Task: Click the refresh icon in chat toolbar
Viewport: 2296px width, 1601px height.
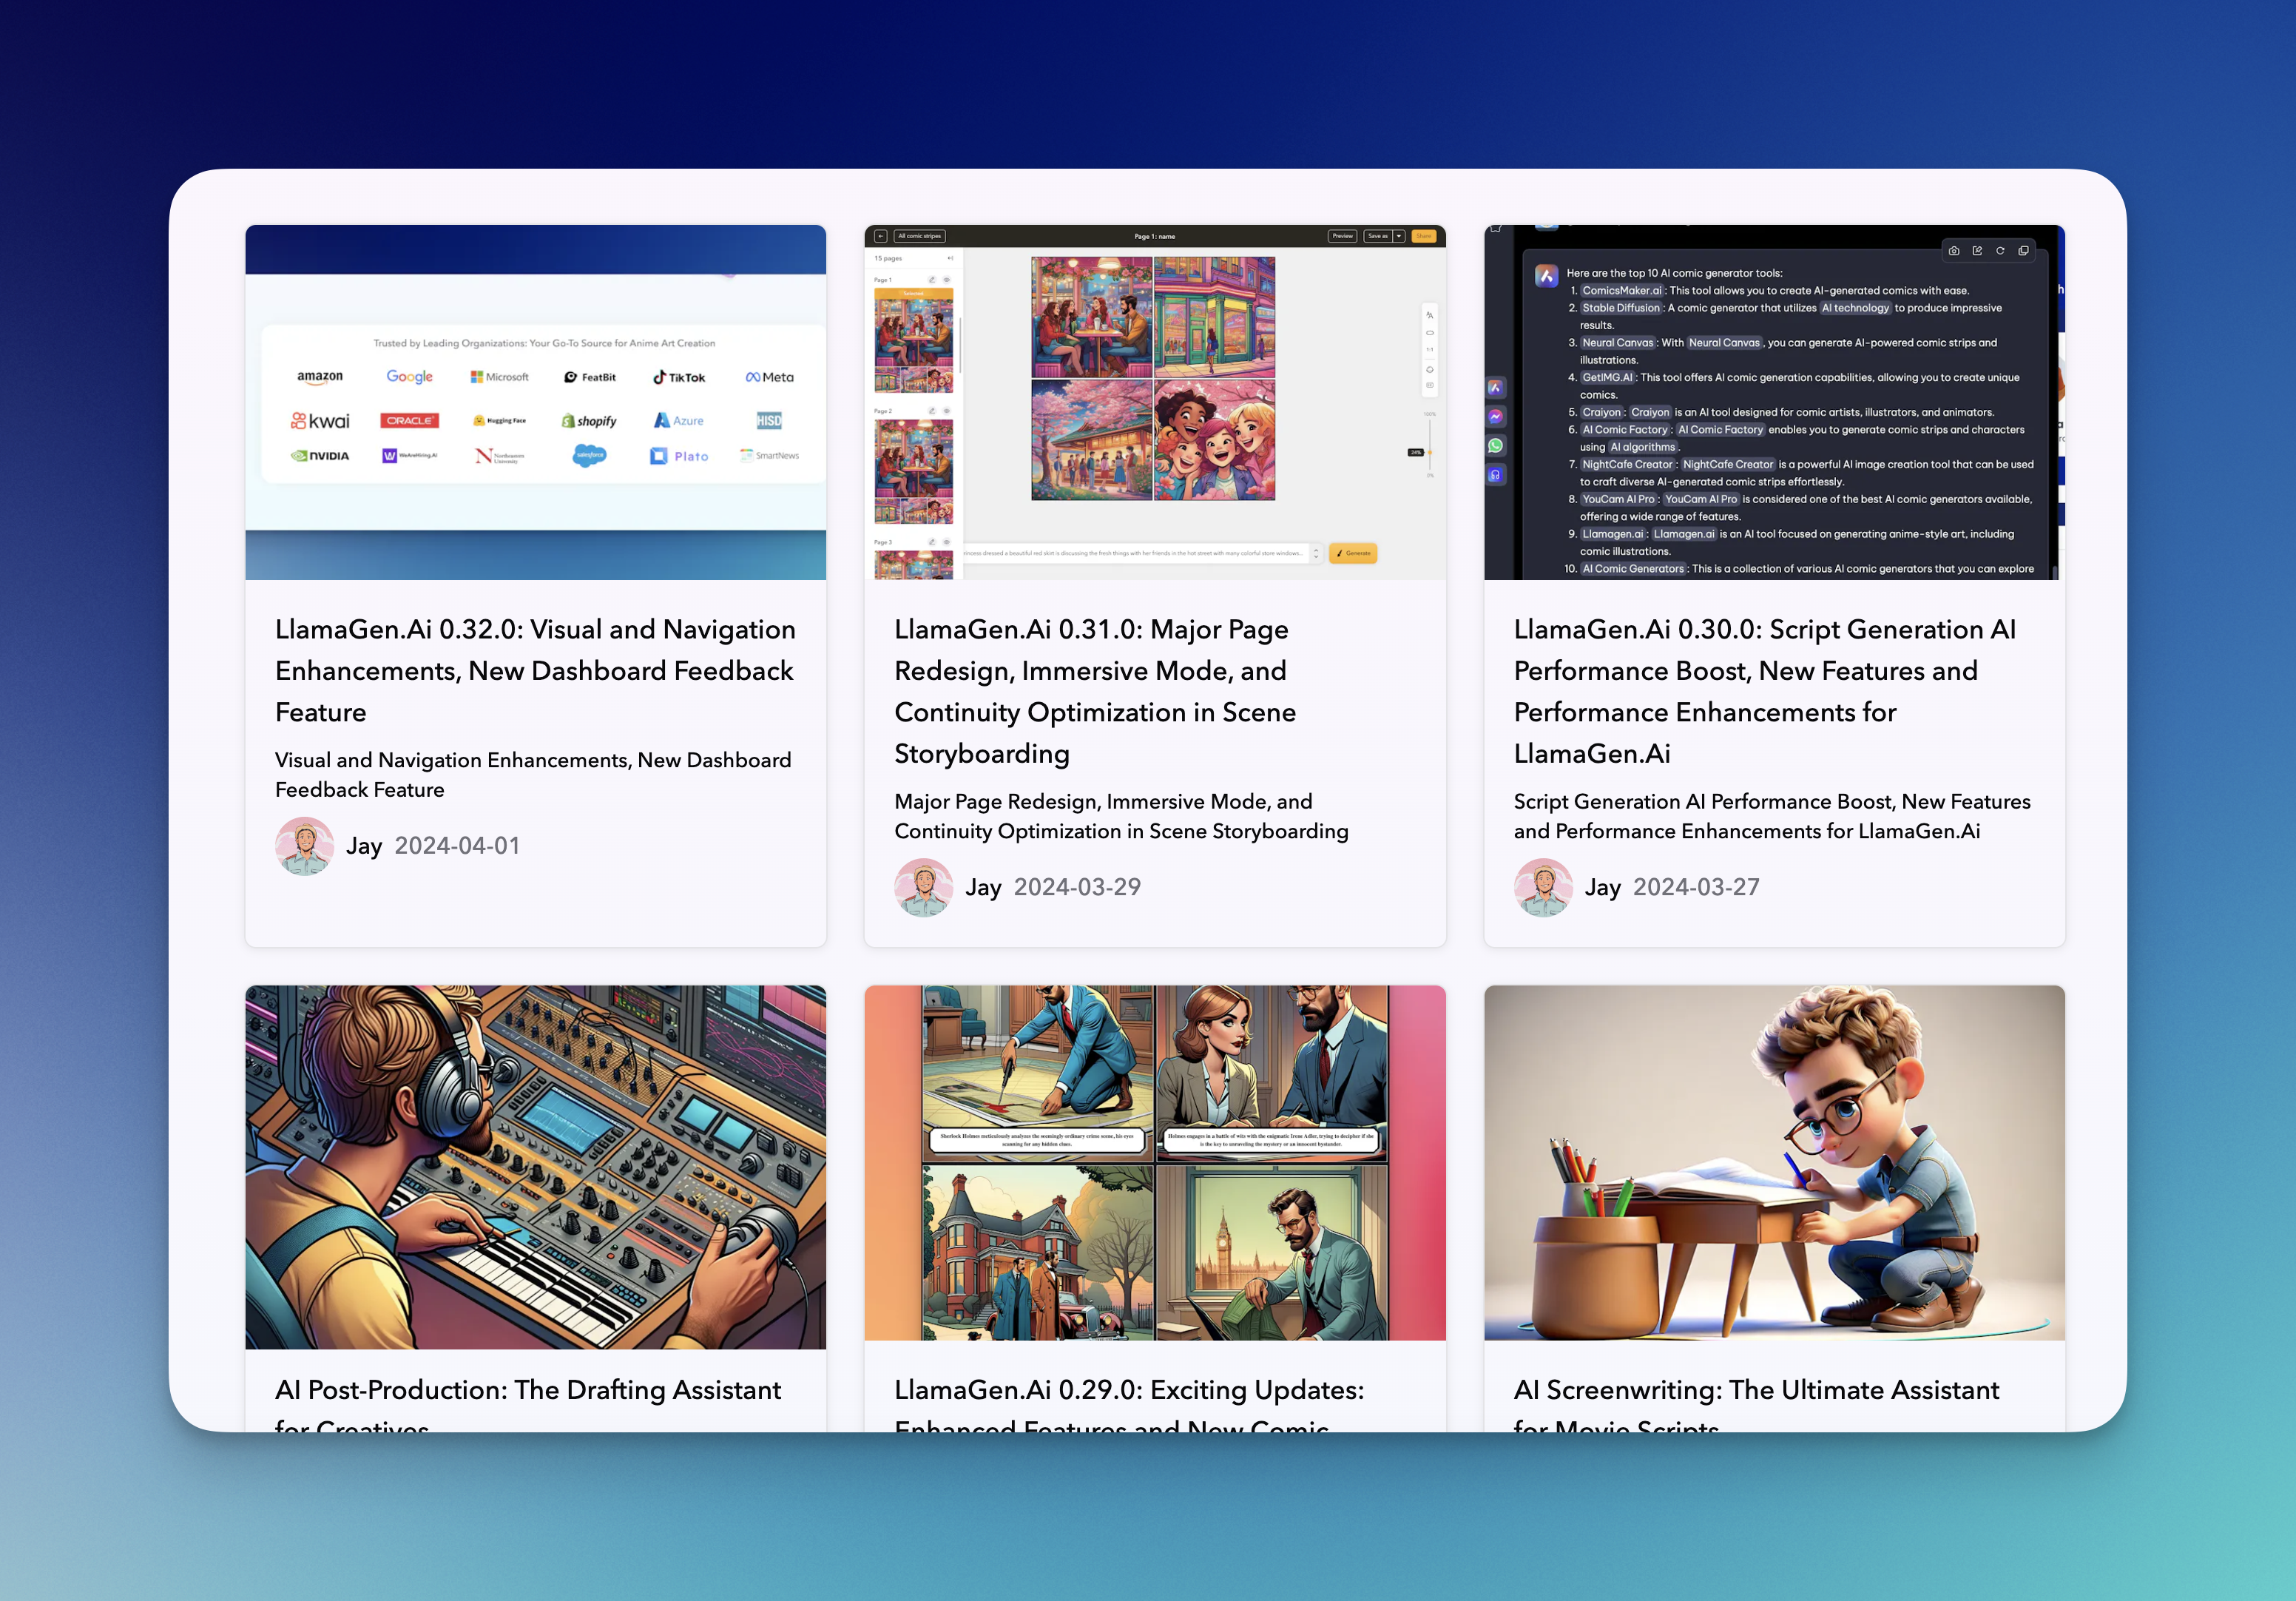Action: (x=2000, y=251)
